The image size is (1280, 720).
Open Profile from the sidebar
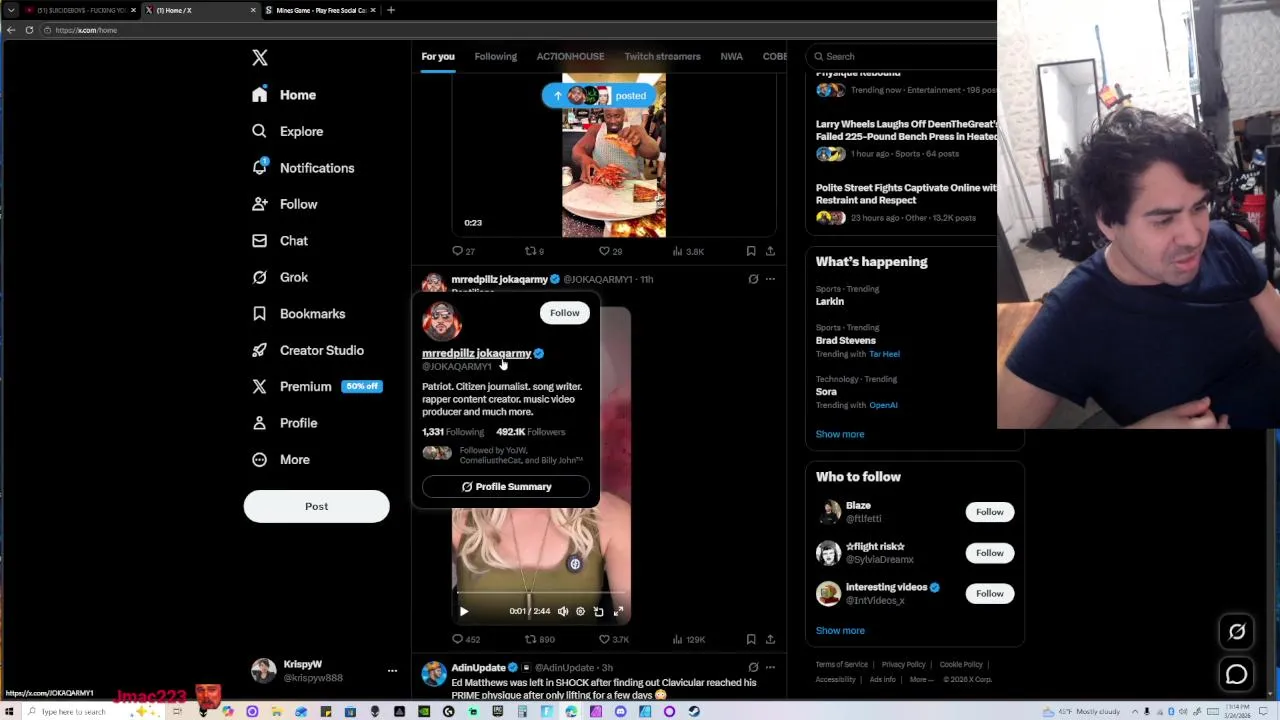(285, 423)
